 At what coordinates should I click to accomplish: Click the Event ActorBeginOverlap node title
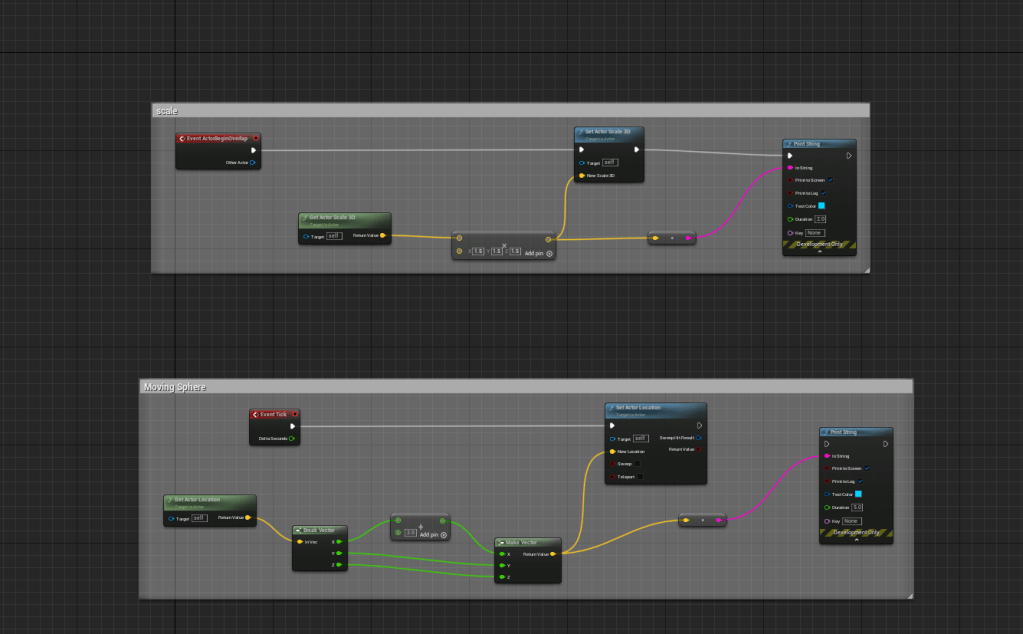pyautogui.click(x=217, y=138)
